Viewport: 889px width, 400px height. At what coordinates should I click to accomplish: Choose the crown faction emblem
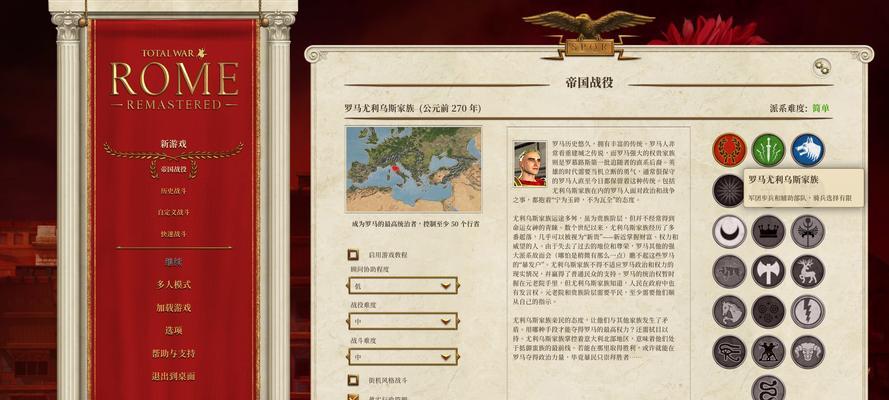pyautogui.click(x=768, y=231)
